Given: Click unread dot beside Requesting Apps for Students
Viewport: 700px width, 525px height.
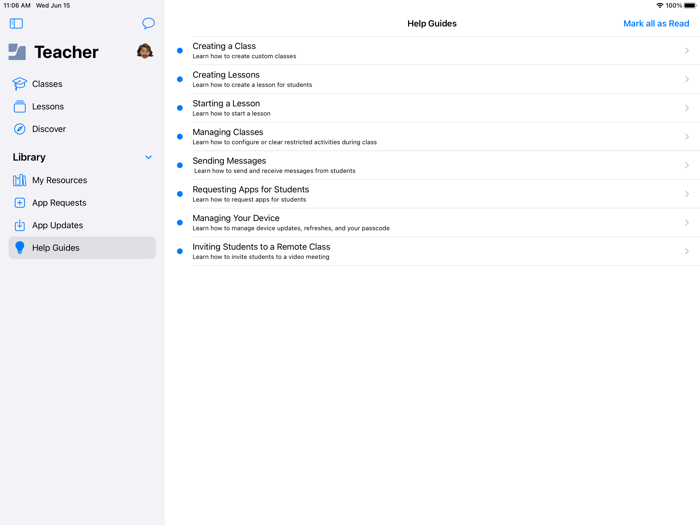Looking at the screenshot, I should 180,194.
